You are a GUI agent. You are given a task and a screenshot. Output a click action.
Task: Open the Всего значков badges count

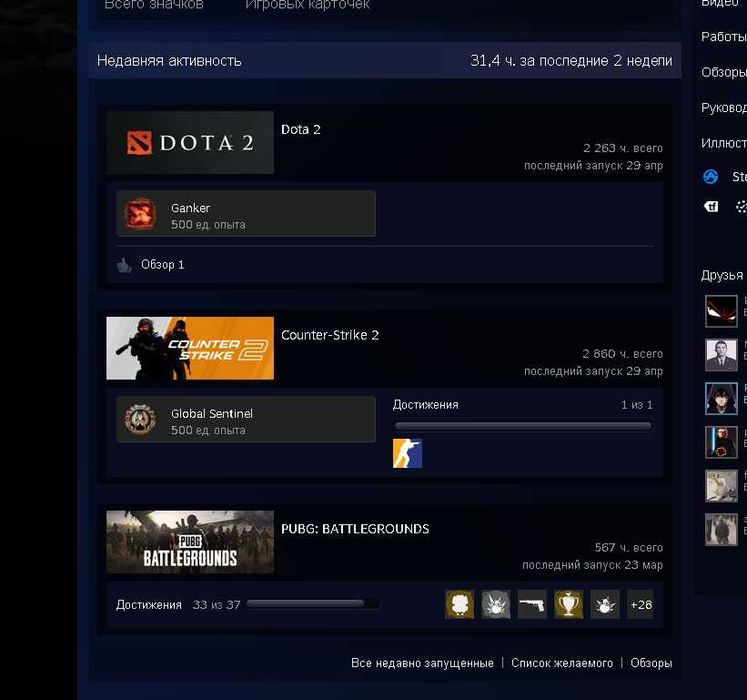pyautogui.click(x=154, y=5)
